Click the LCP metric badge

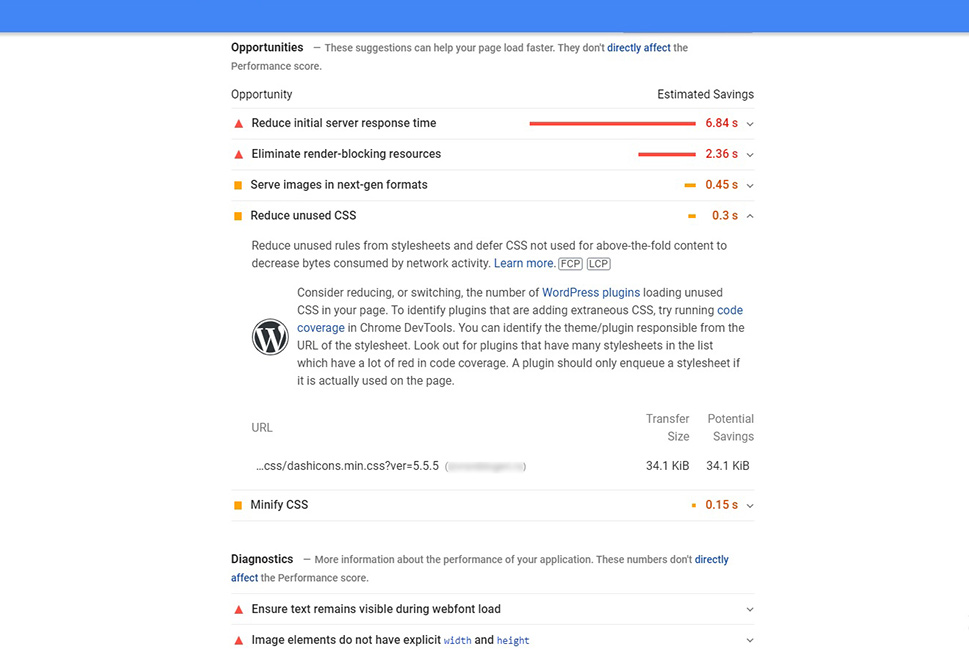pyautogui.click(x=598, y=264)
